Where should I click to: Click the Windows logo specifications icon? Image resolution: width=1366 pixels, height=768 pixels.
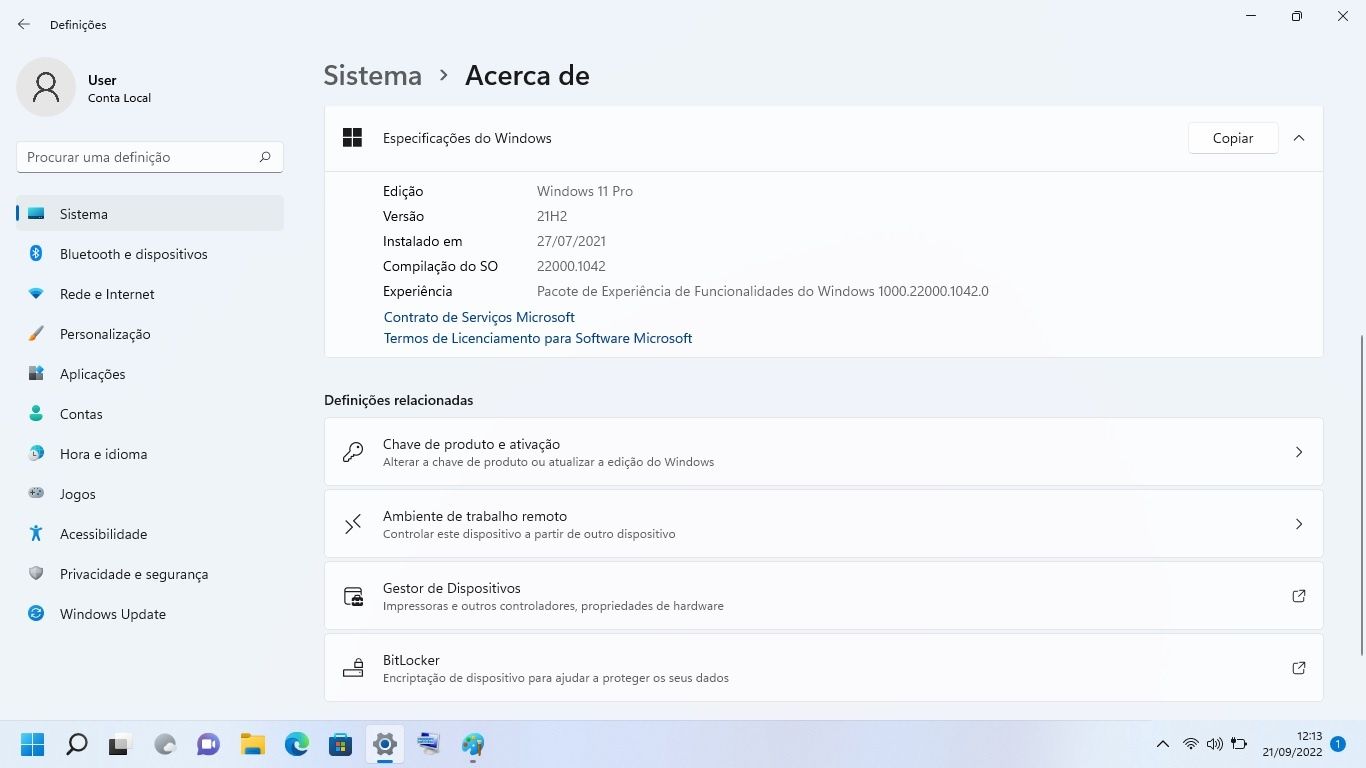[352, 138]
